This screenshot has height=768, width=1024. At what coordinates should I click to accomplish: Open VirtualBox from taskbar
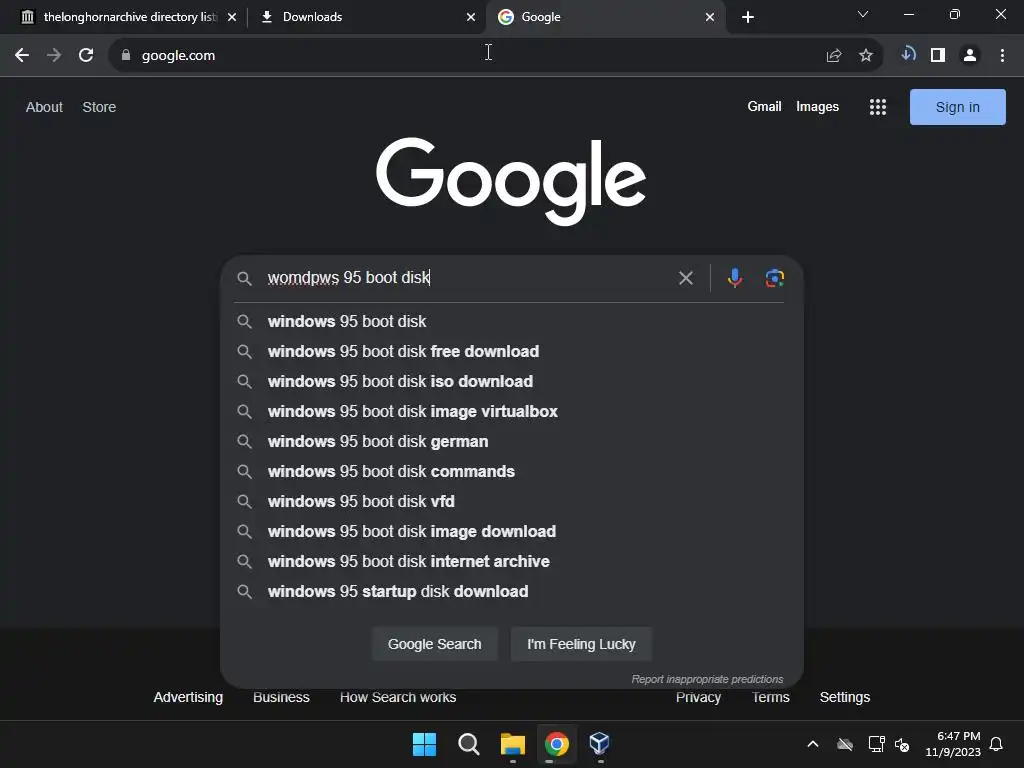600,744
